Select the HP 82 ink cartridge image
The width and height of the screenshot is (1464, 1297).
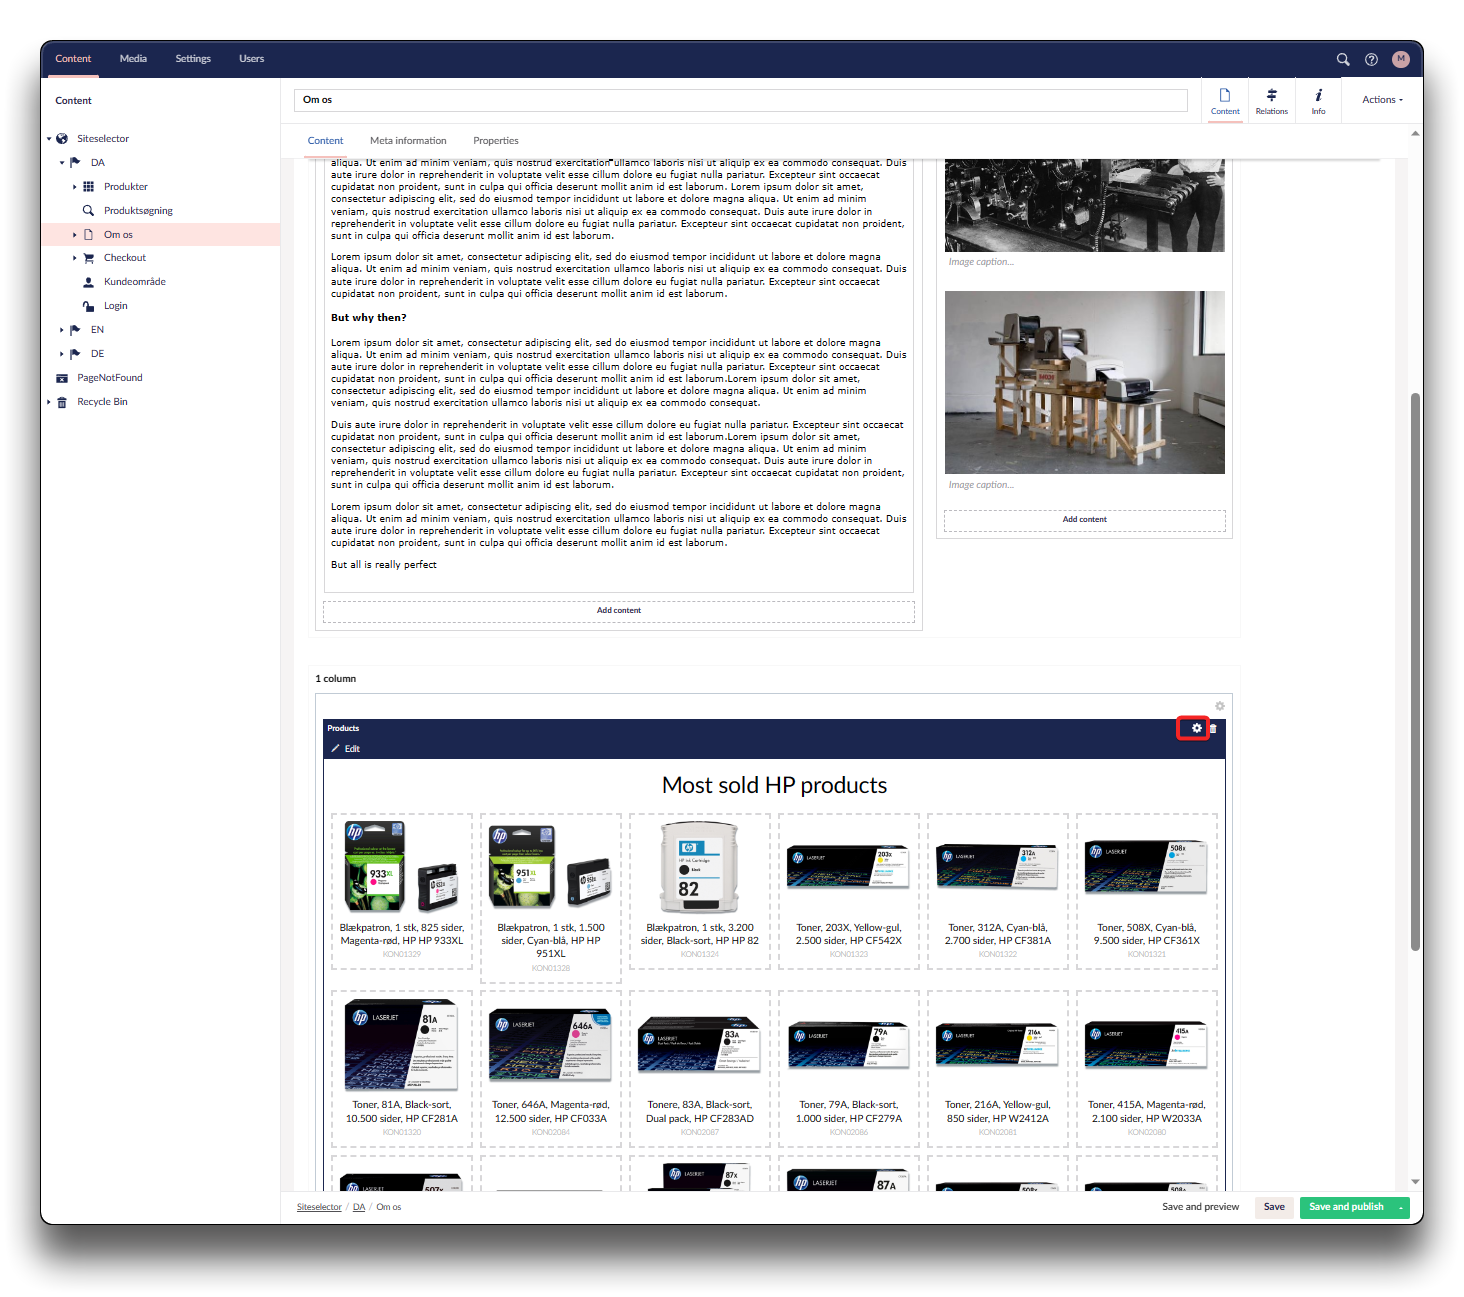[699, 867]
